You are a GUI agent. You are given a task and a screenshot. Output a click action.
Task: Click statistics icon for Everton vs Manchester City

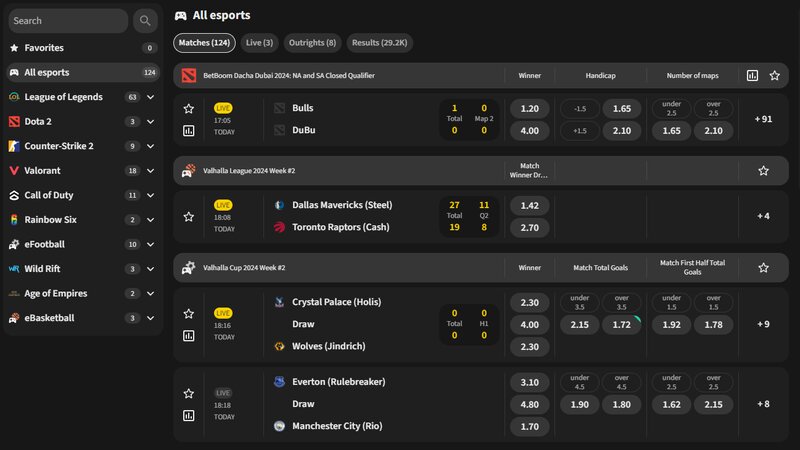pyautogui.click(x=188, y=415)
